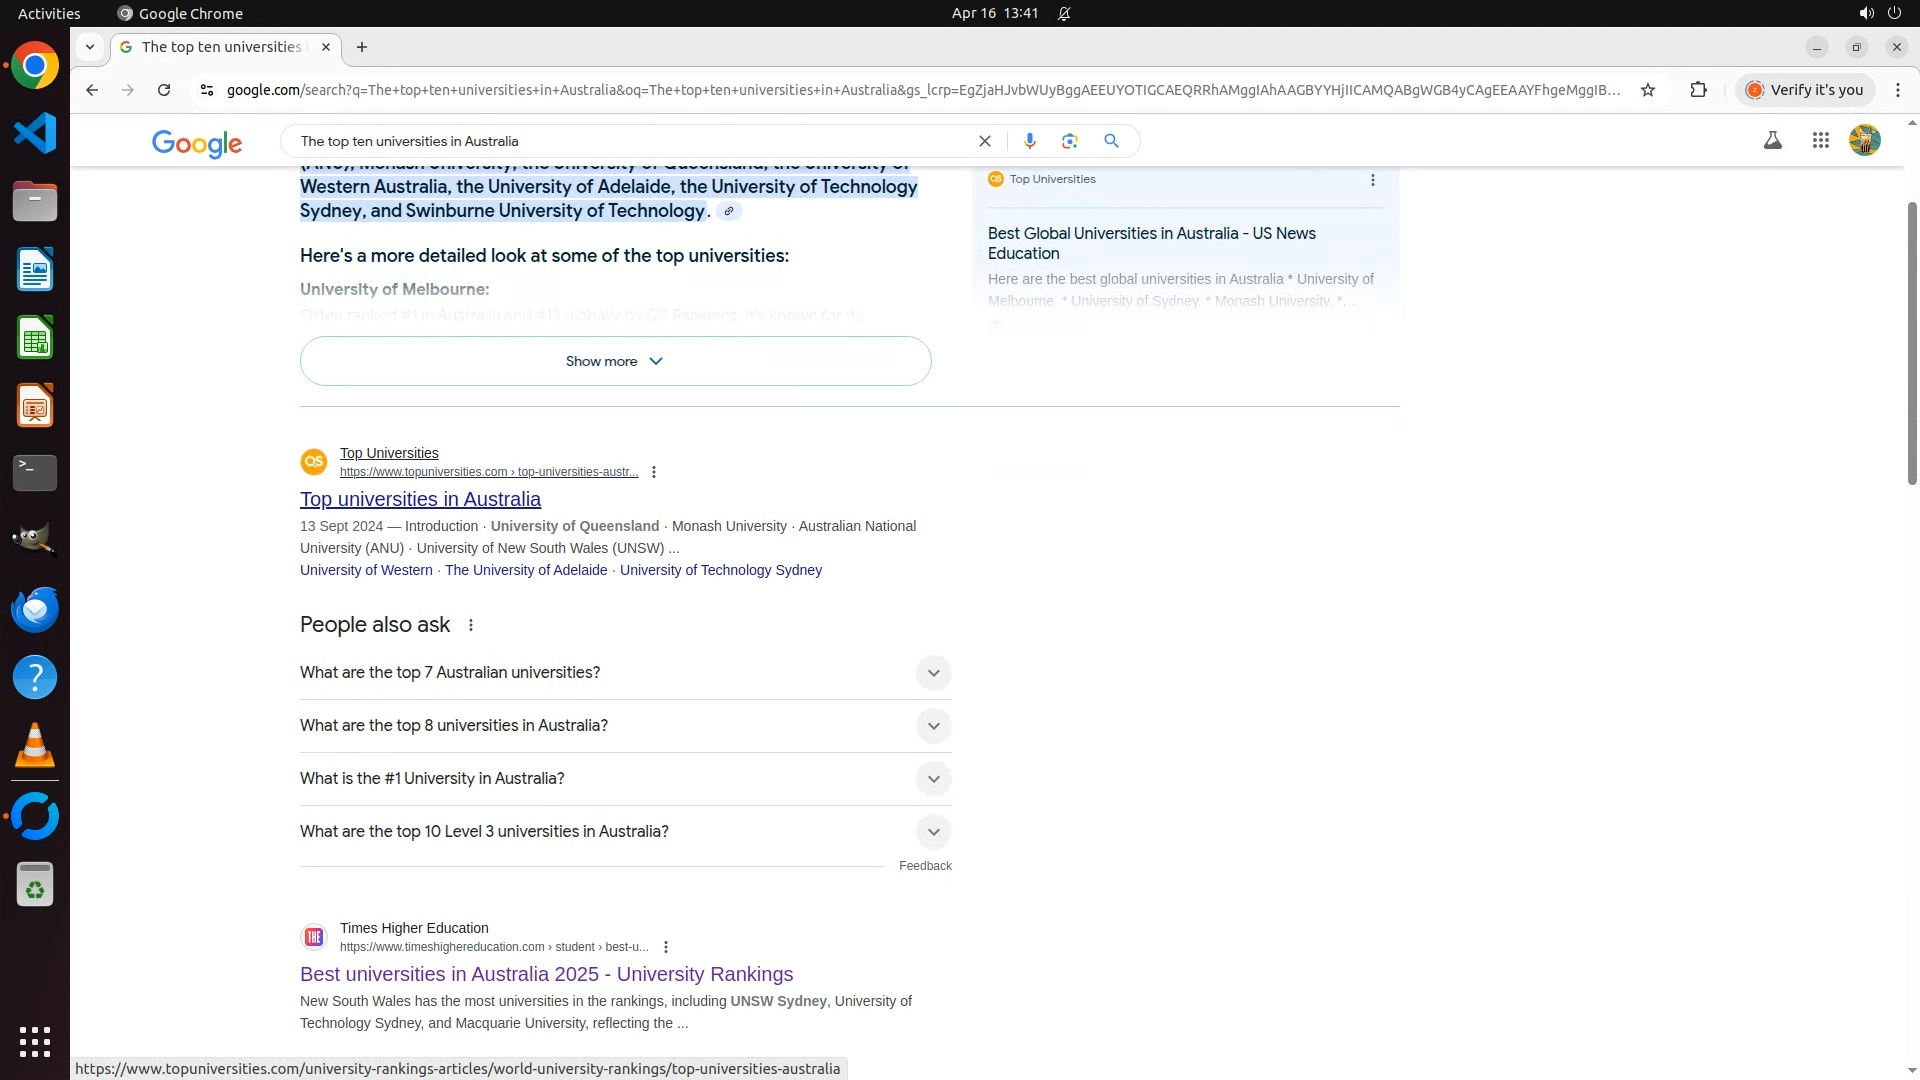Open Chrome extensions puzzle icon
The image size is (1920, 1080).
coord(1698,90)
